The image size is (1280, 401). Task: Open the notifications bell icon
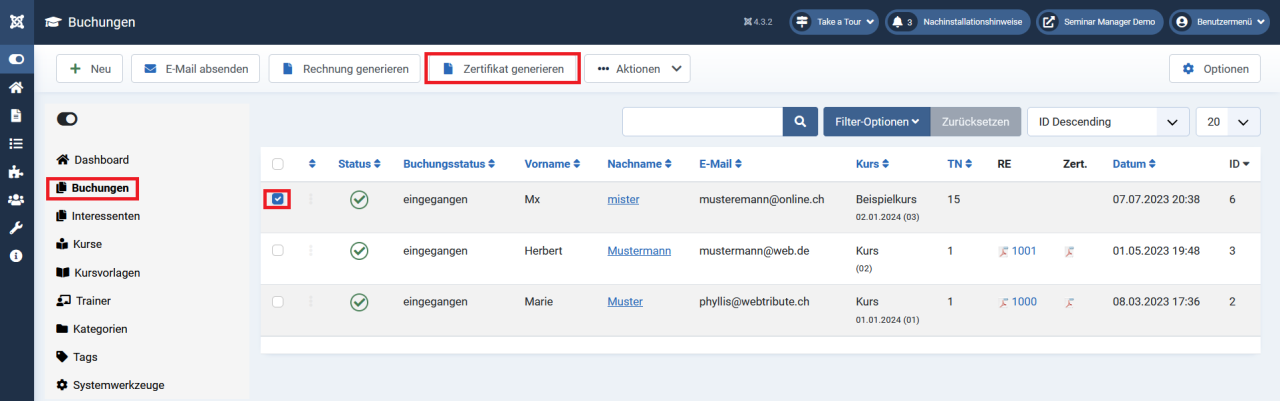tap(897, 22)
